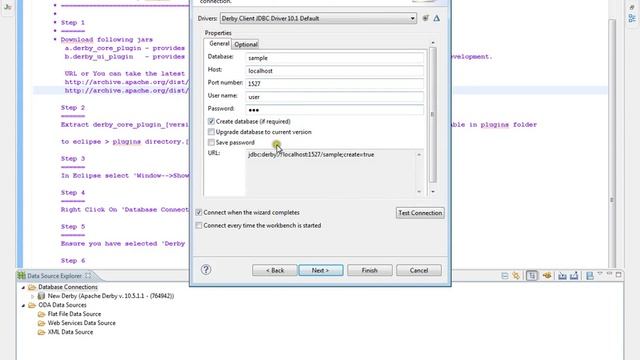
Task: Enable the Save password checkbox
Action: [x=211, y=142]
